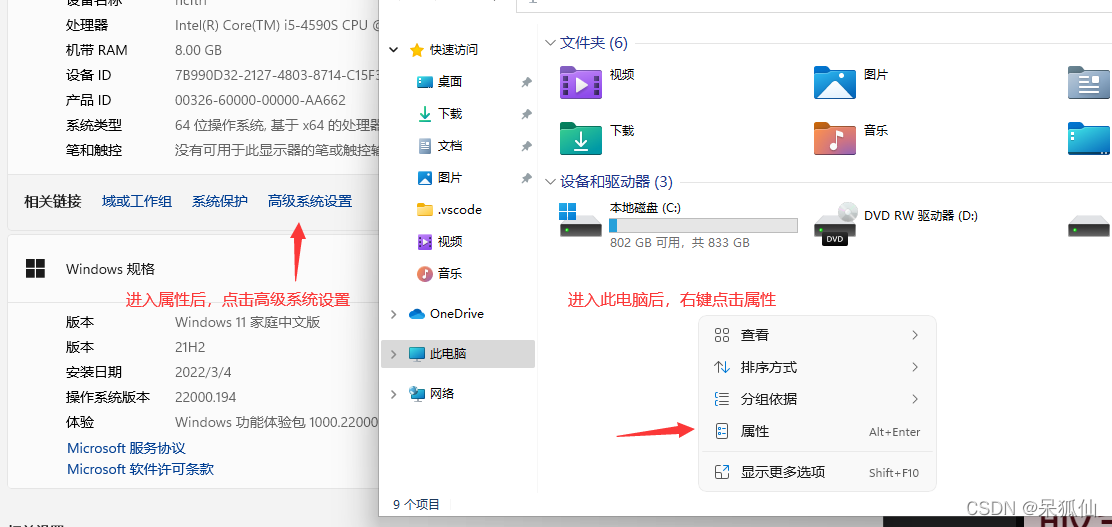The image size is (1112, 527).
Task: Click the 下载 arrow icon in sidebar
Action: pos(425,113)
